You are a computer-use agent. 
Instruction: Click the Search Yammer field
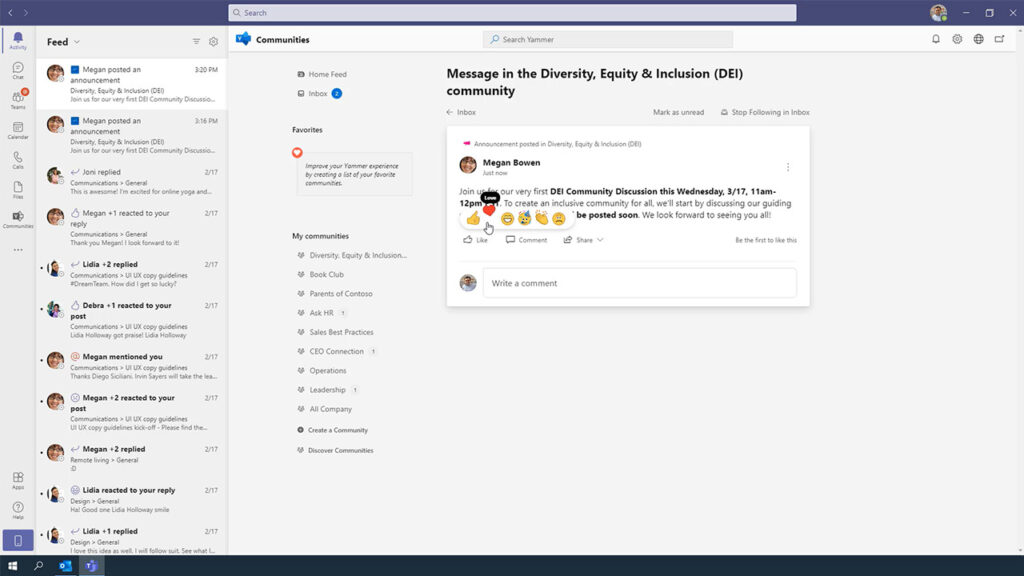[607, 39]
